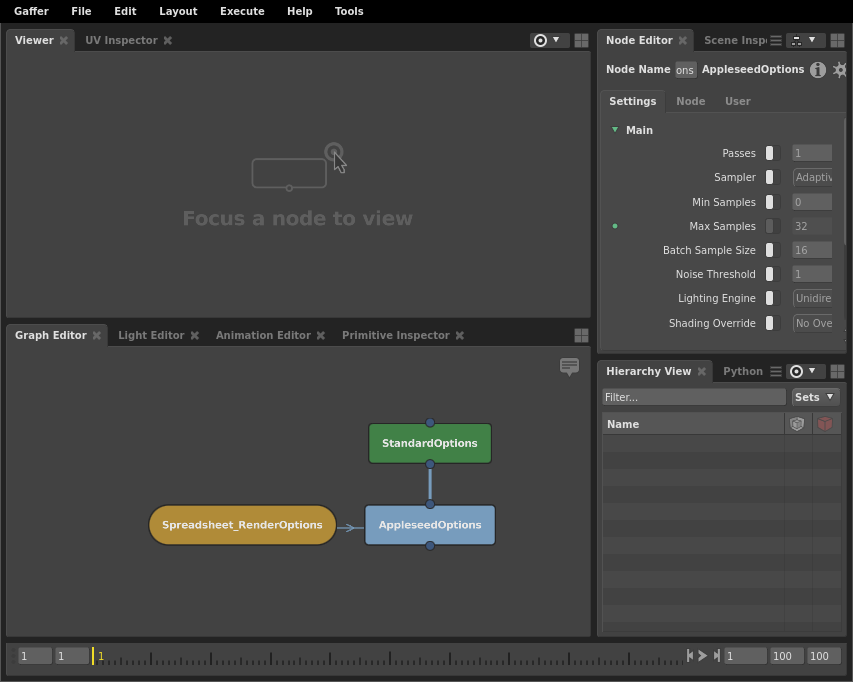Show node info icon for AppleseedOptions
The width and height of the screenshot is (853, 682).
818,70
